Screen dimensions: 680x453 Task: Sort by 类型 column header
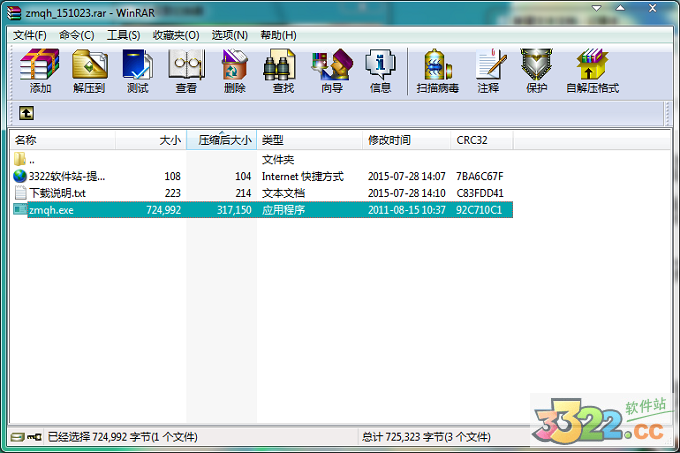(310, 140)
